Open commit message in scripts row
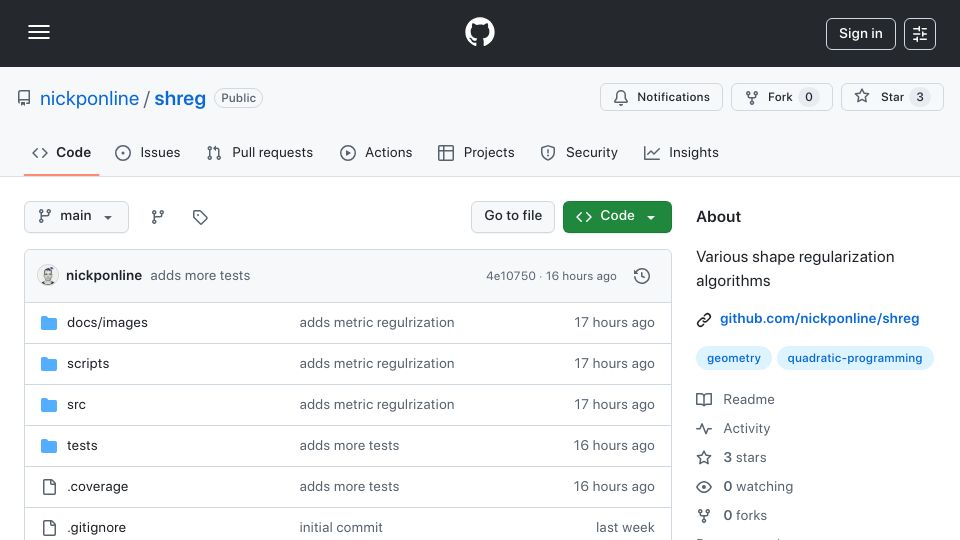The image size is (960, 540). click(377, 364)
